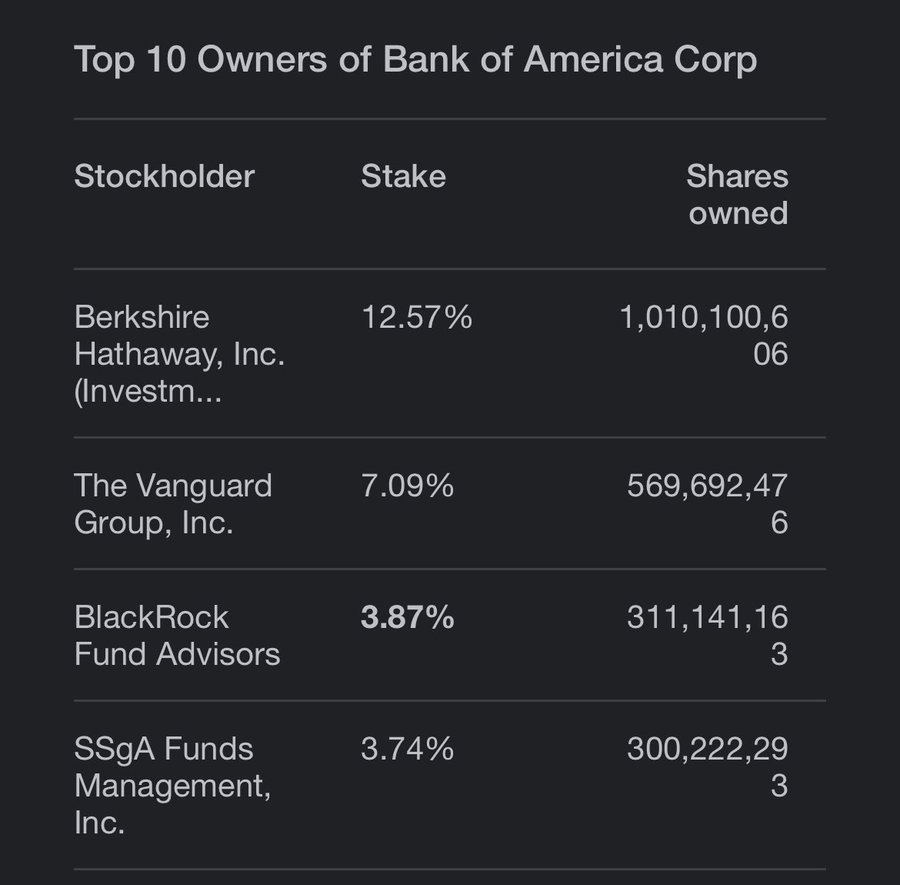The image size is (900, 885).
Task: Click Management, text under SSgA Funds
Action: 172,786
